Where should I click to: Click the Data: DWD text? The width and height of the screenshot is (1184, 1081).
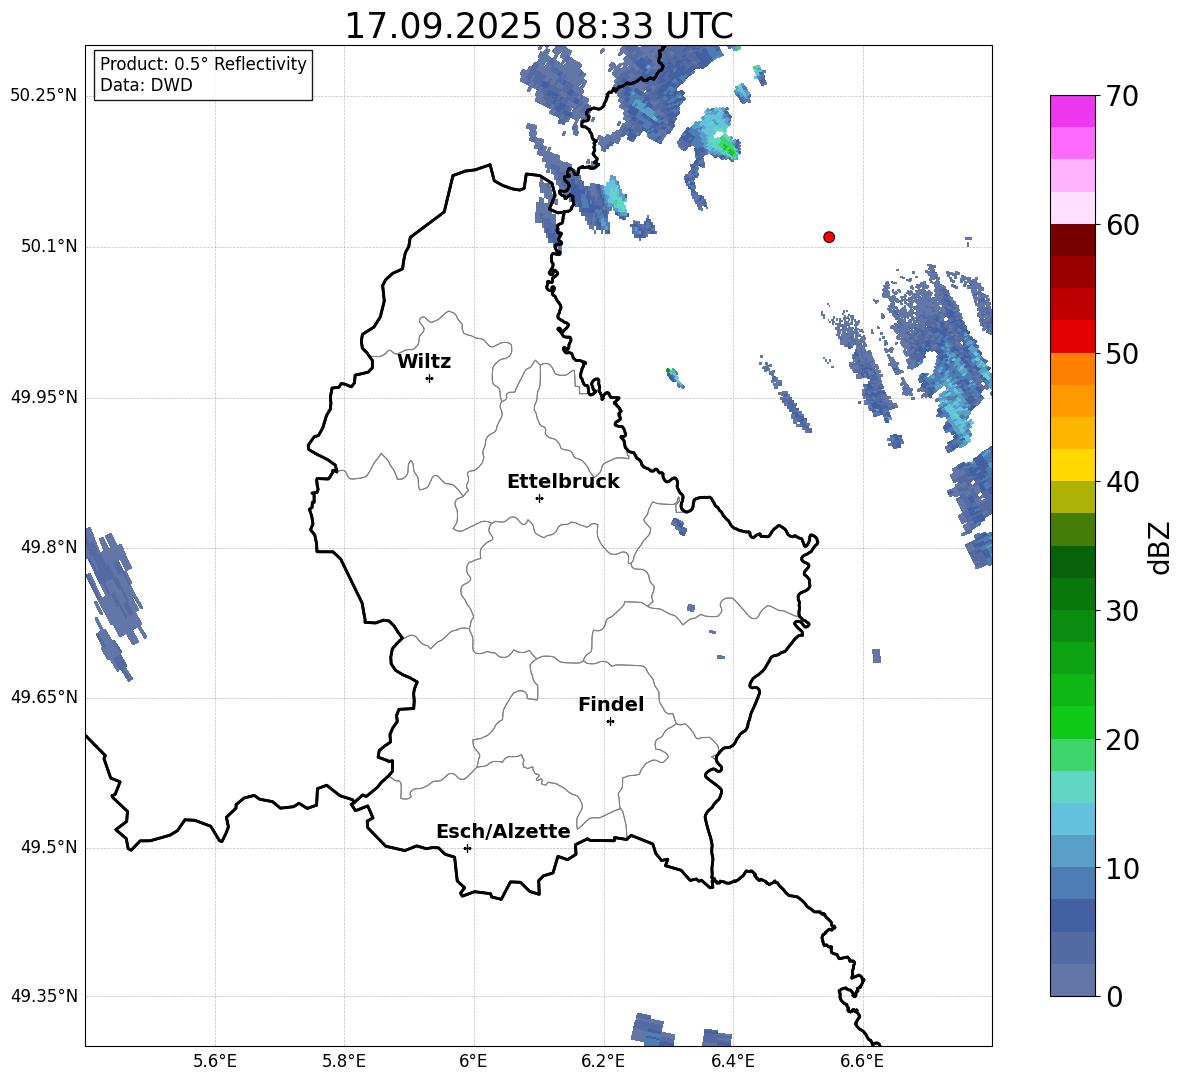point(146,85)
